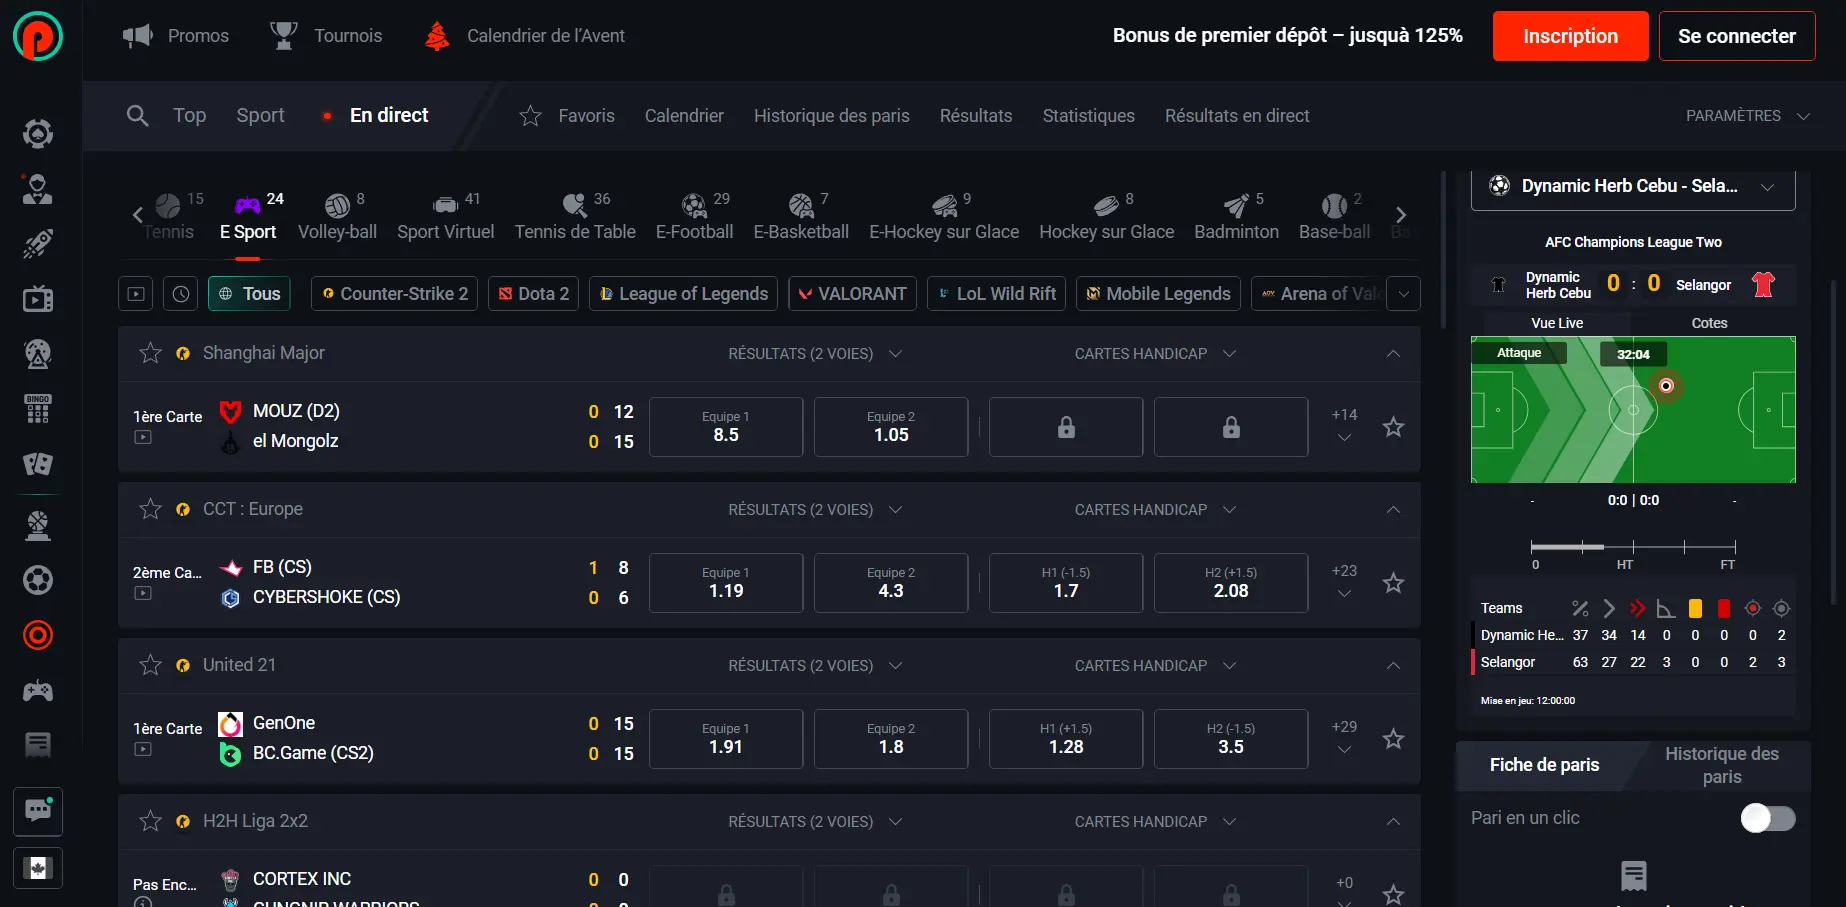Open the soccer ball sidebar icon
1846x907 pixels.
[x=38, y=580]
